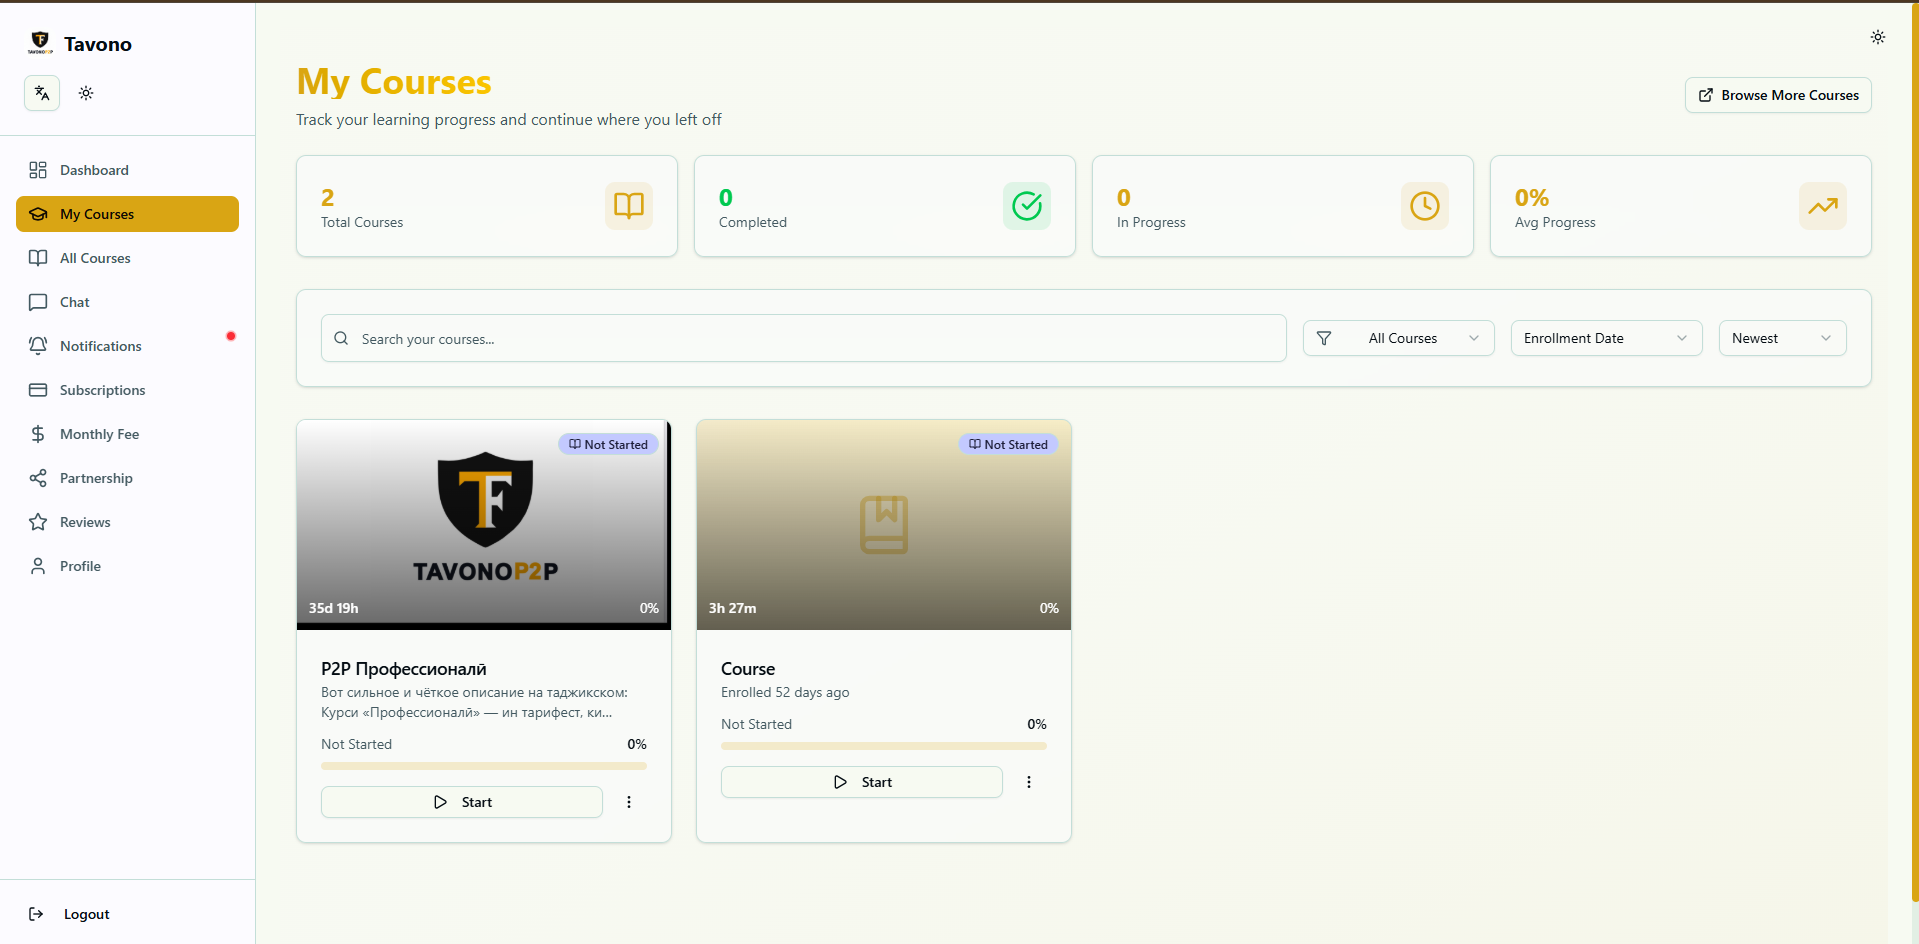Click Not Started badge on P2P course
The height and width of the screenshot is (944, 1919).
pos(608,444)
